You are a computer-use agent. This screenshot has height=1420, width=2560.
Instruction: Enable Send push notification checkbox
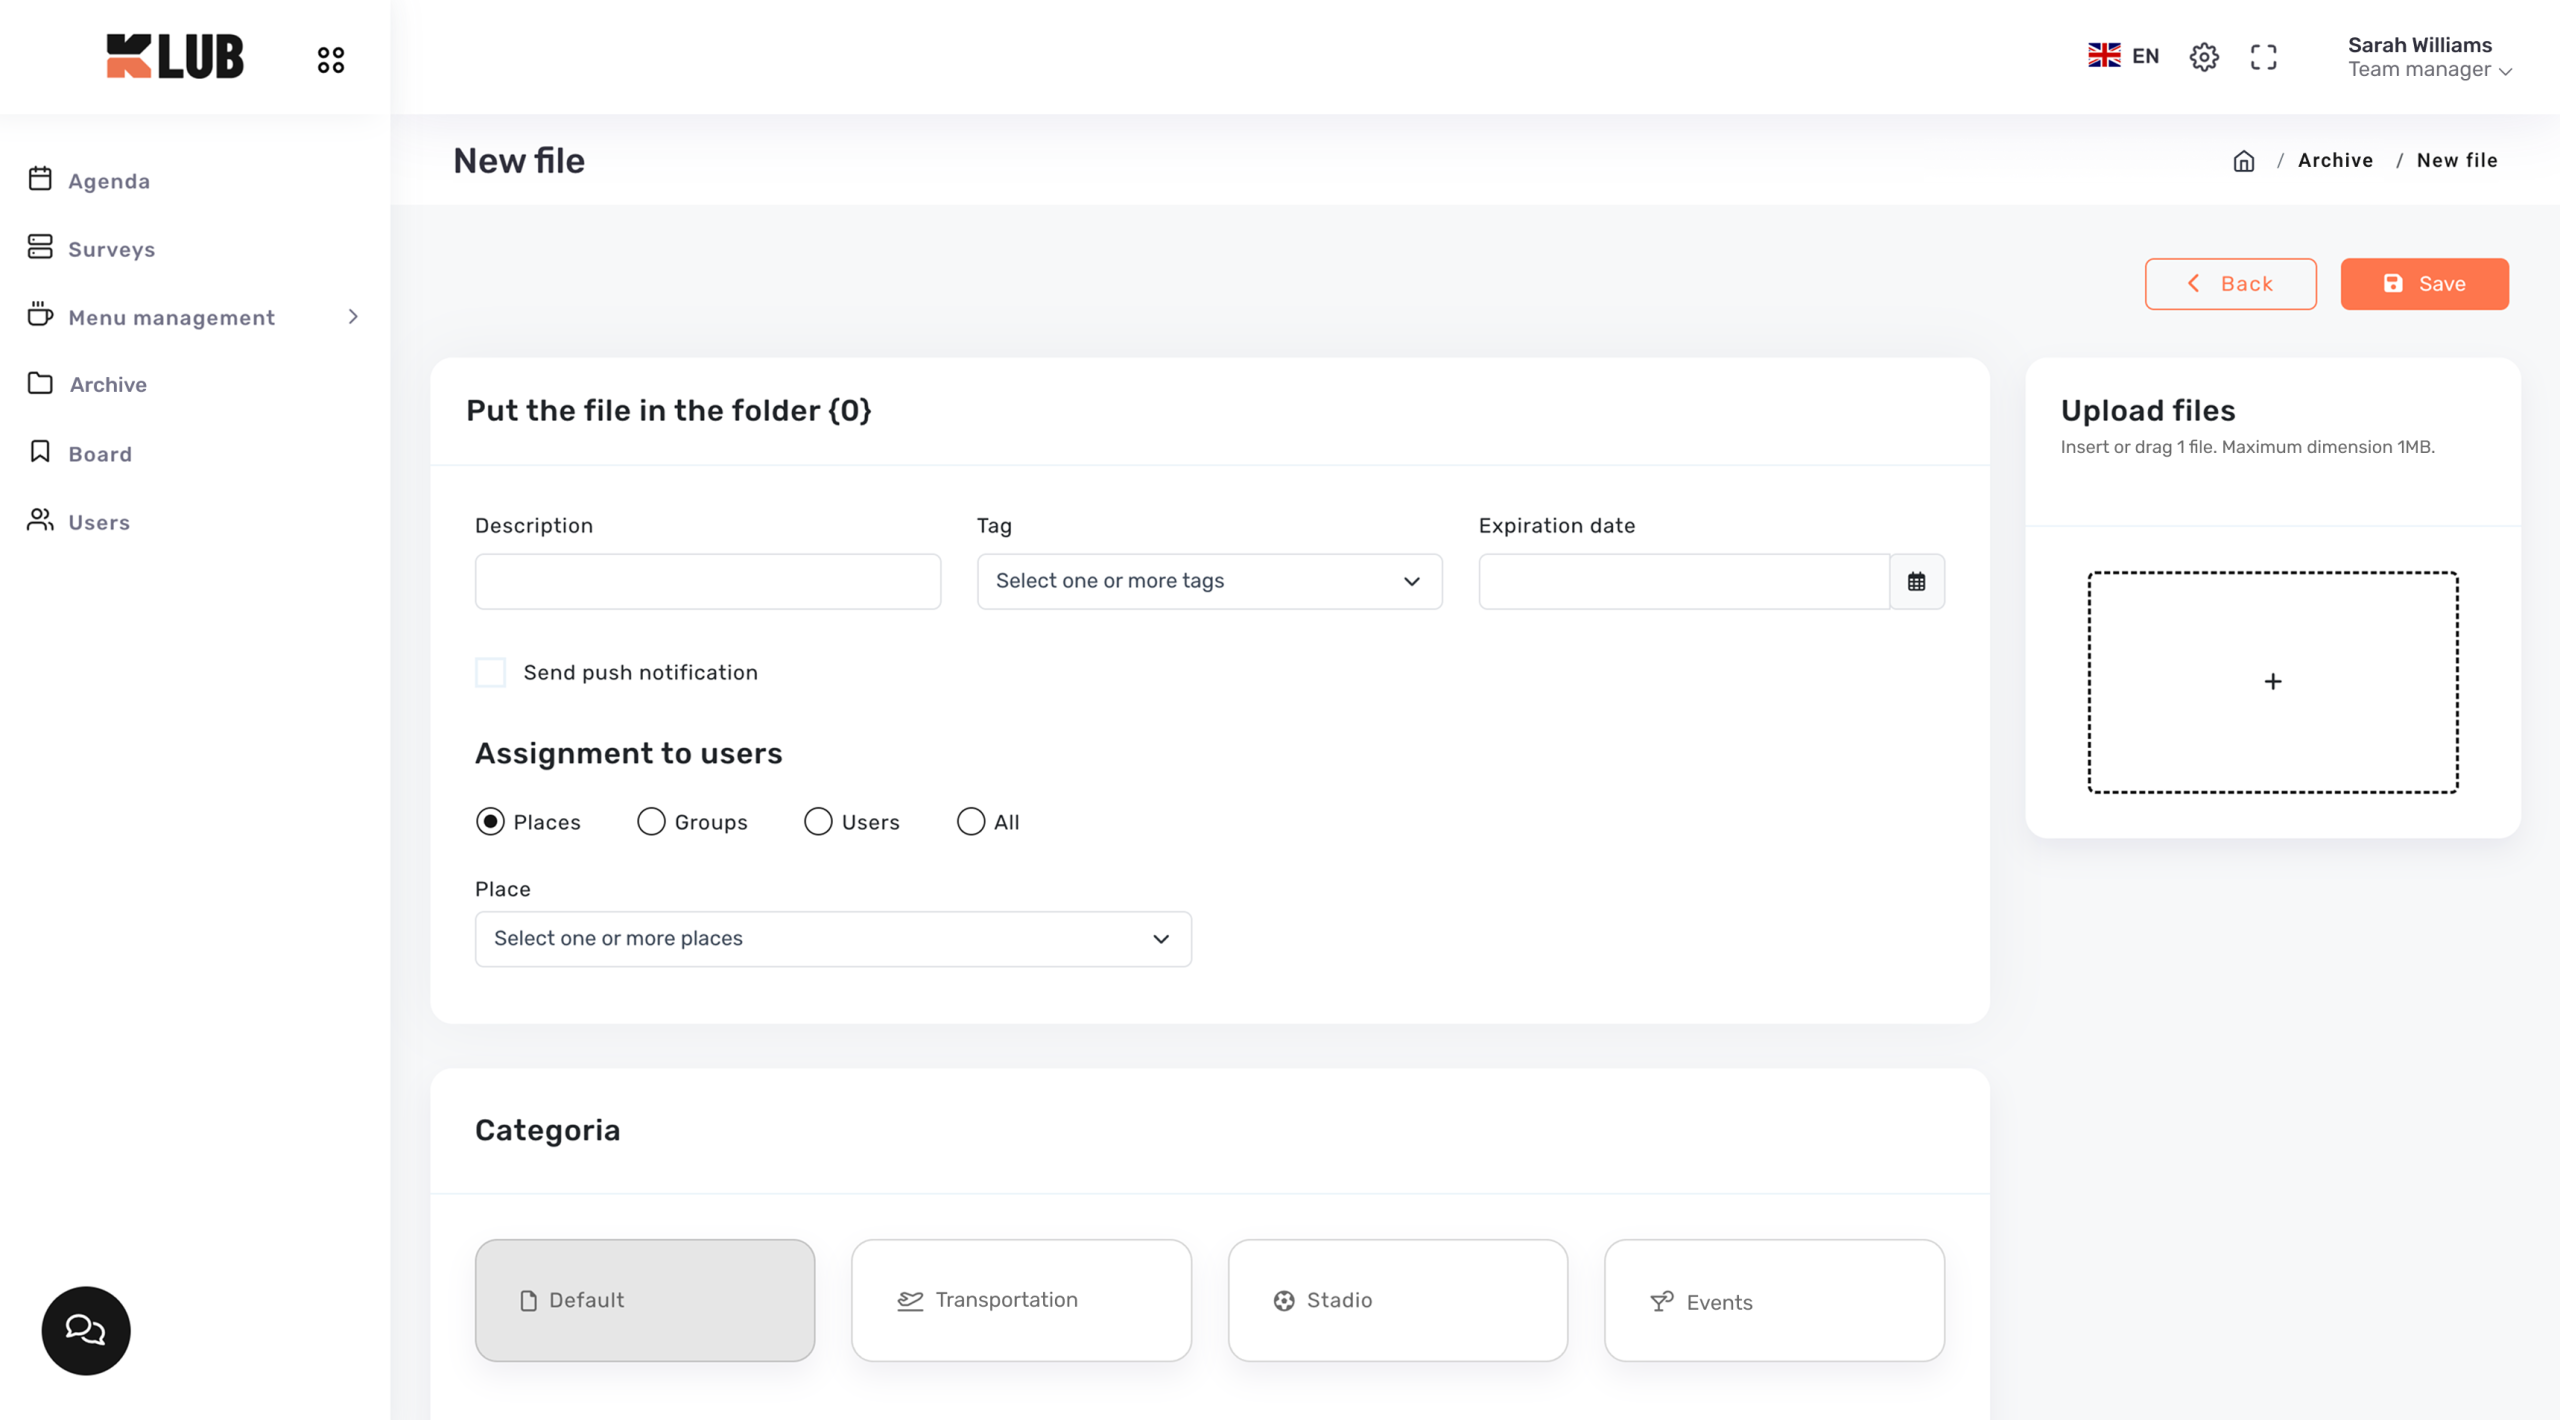pos(490,673)
